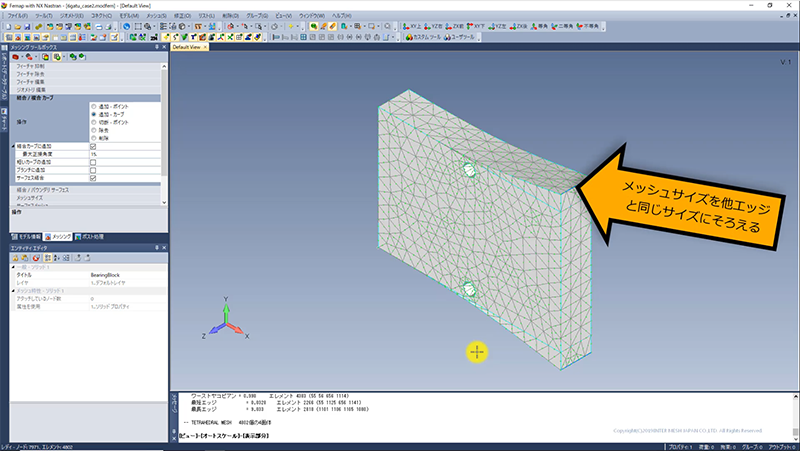This screenshot has width=800, height=451.
Task: Open the メッシュ menu
Action: tap(157, 16)
